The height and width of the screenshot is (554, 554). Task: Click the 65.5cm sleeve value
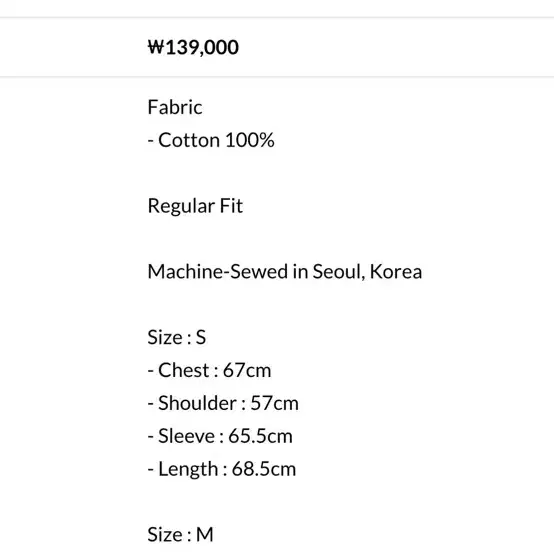pos(260,436)
